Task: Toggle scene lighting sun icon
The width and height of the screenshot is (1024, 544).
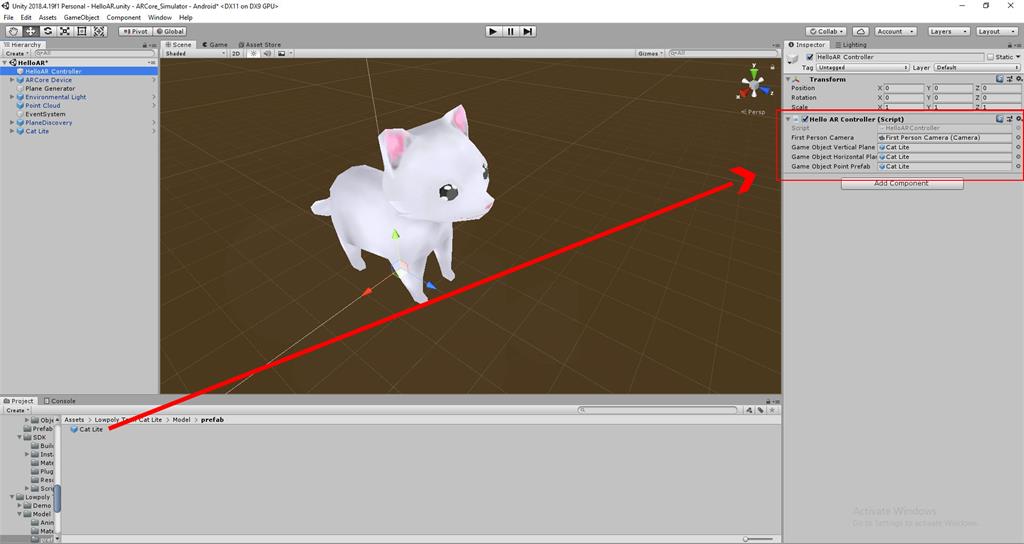Action: click(254, 54)
